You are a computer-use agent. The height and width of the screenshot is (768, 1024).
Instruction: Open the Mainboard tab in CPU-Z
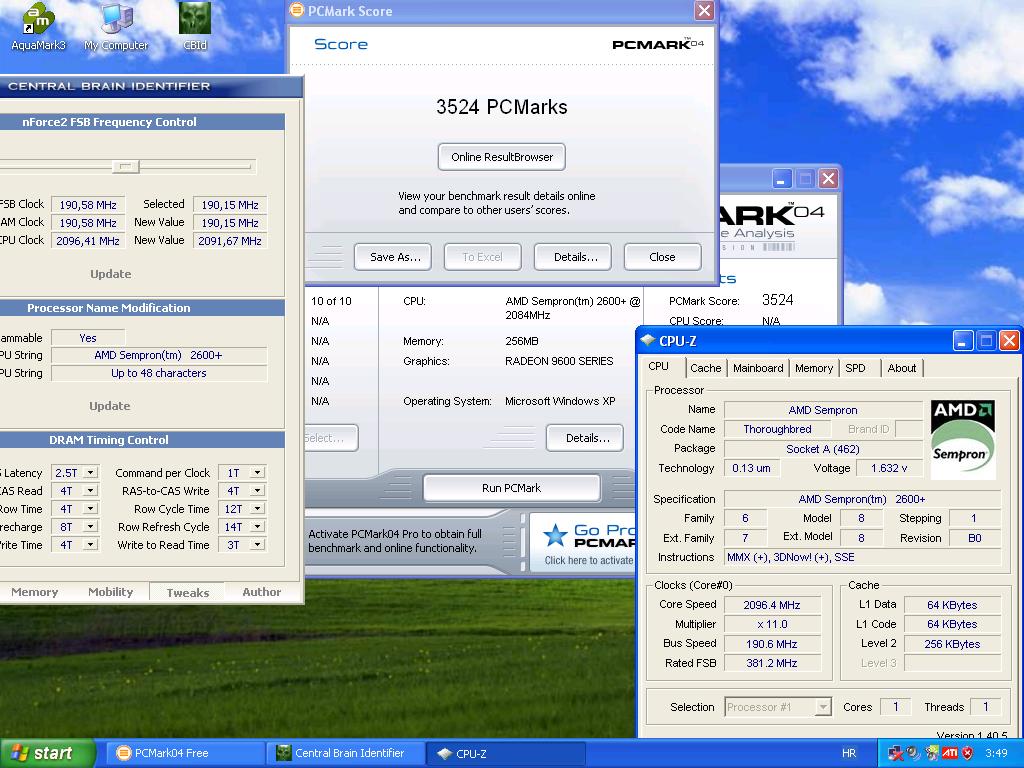pyautogui.click(x=758, y=368)
